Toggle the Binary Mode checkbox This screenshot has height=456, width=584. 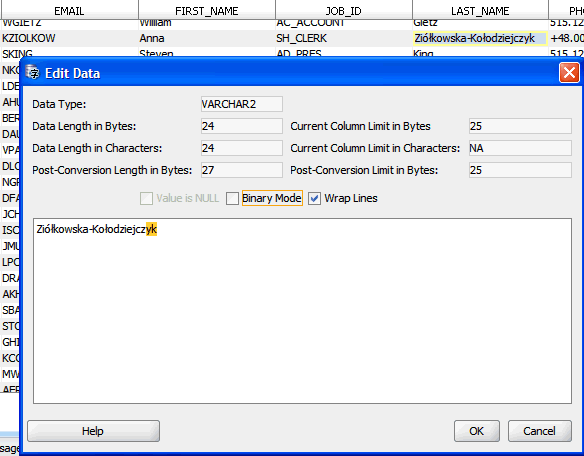click(232, 198)
